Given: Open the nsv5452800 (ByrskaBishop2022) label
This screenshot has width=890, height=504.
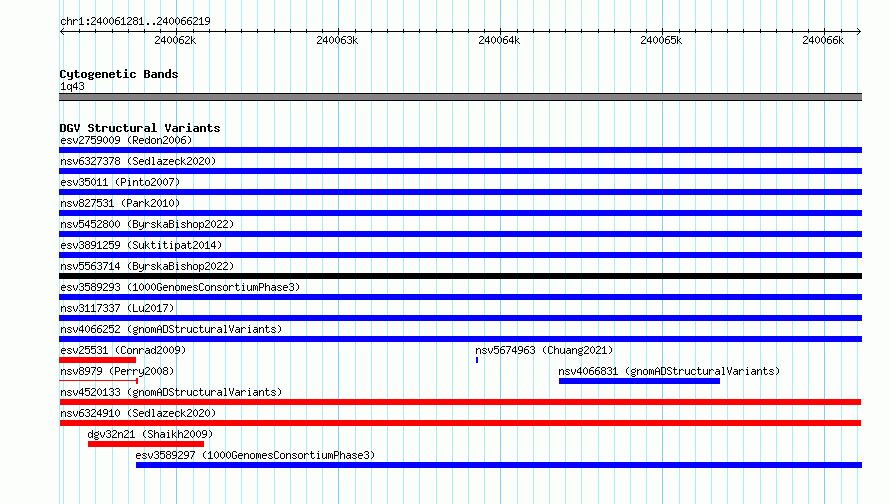Looking at the screenshot, I should point(147,224).
